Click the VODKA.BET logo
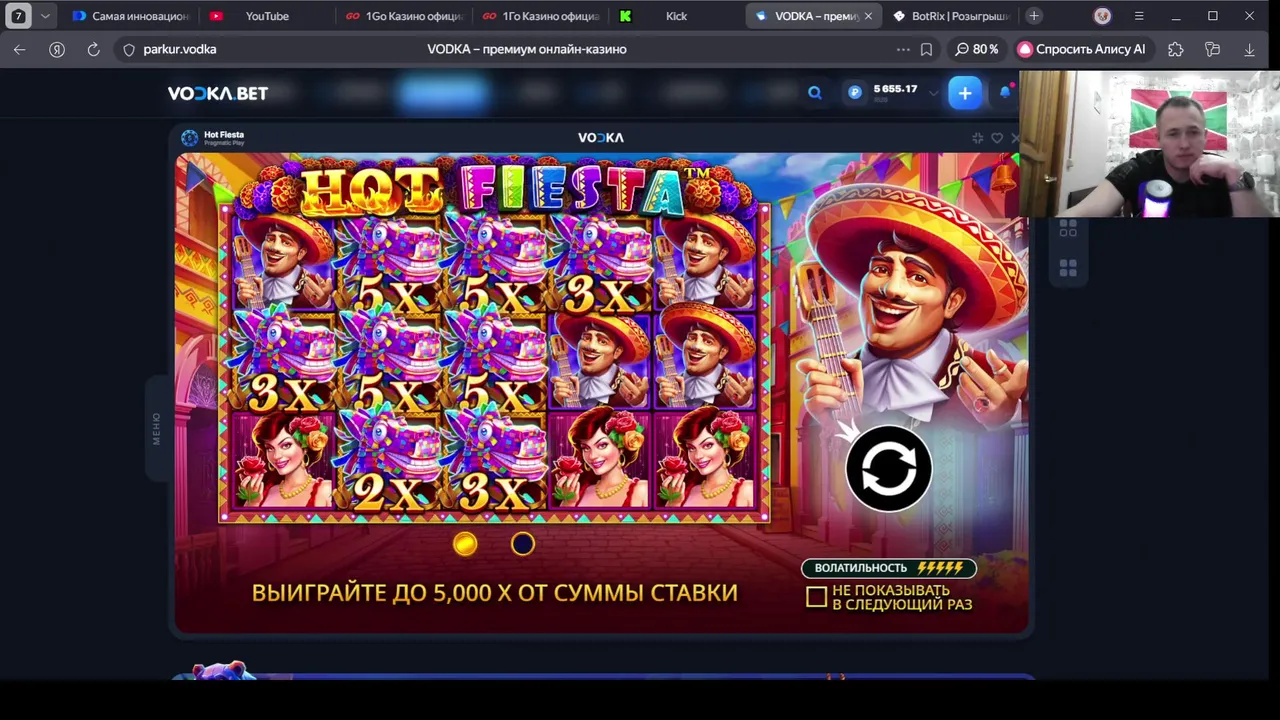Screen dimensions: 1280x720 pos(218,93)
